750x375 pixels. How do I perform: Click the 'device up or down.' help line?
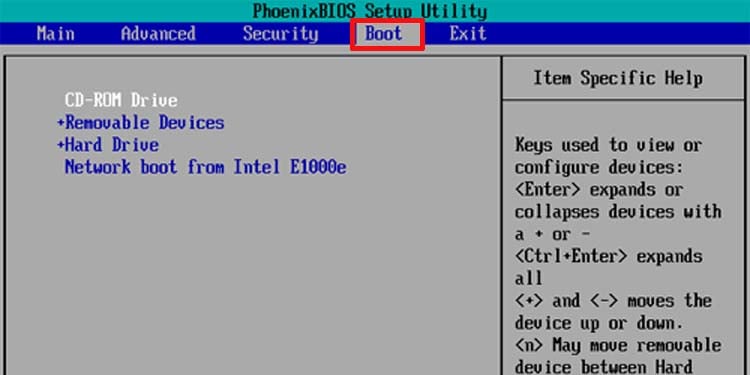(599, 323)
